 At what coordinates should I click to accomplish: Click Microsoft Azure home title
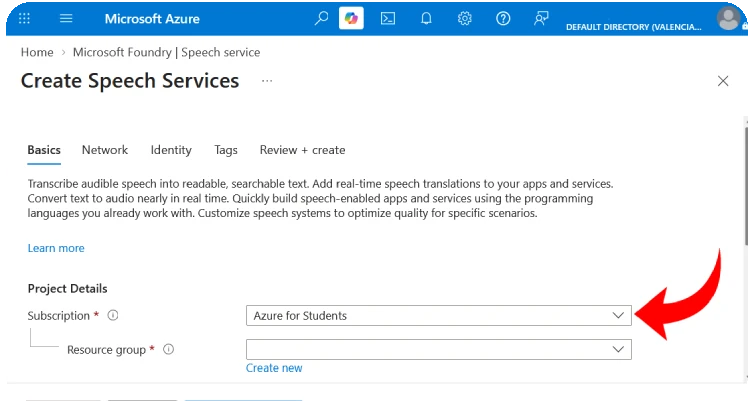[x=152, y=19]
